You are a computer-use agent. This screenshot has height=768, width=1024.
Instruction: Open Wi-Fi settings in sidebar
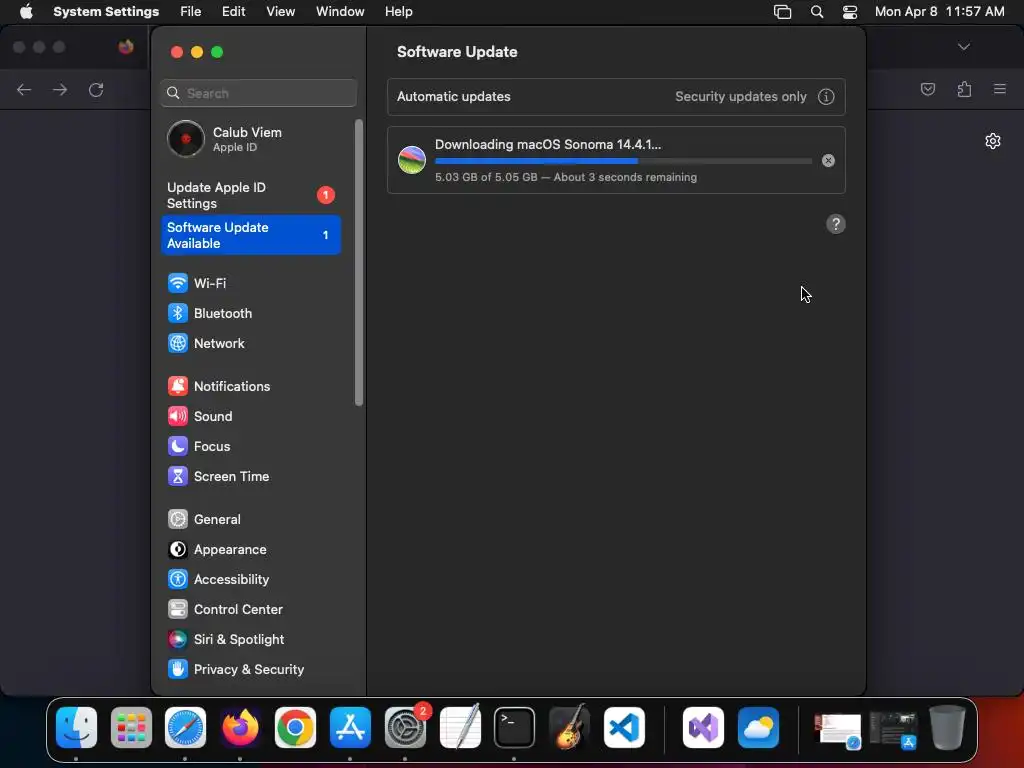coord(251,283)
